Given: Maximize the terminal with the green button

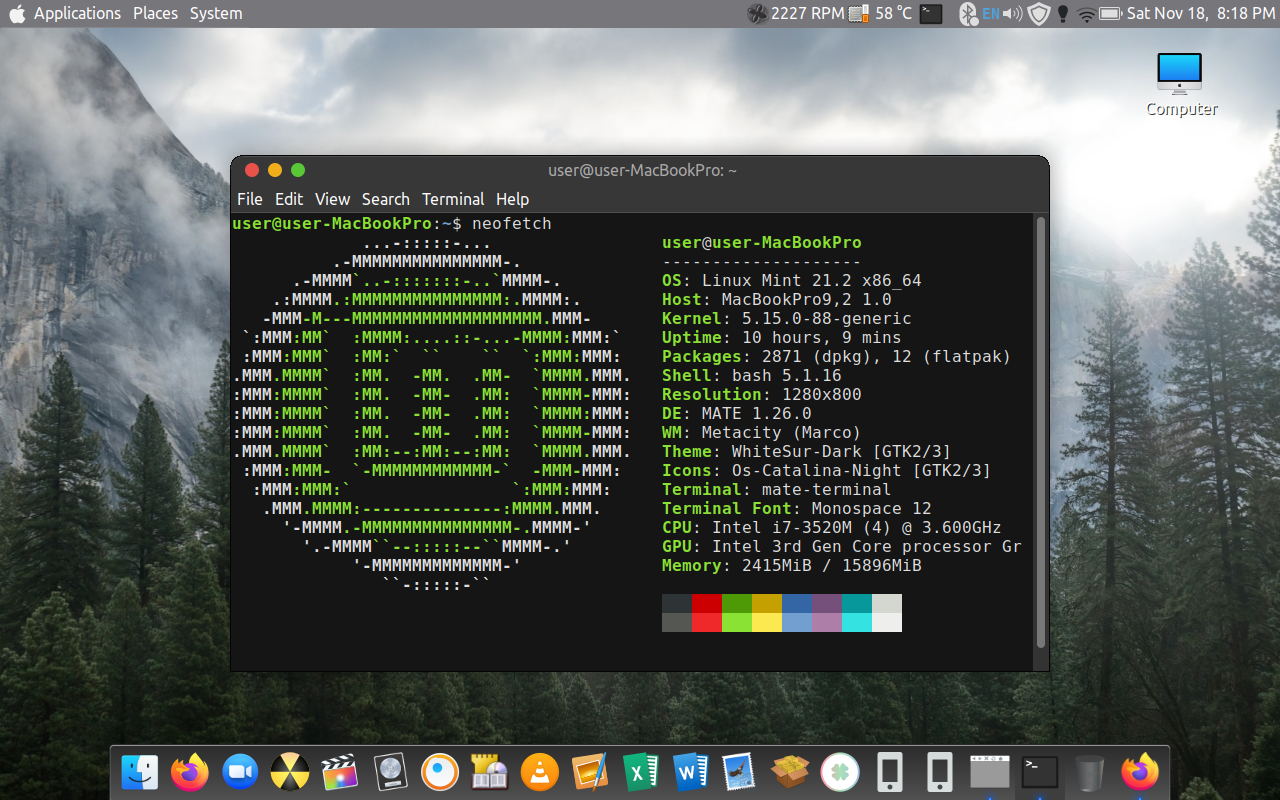Looking at the screenshot, I should coord(298,170).
